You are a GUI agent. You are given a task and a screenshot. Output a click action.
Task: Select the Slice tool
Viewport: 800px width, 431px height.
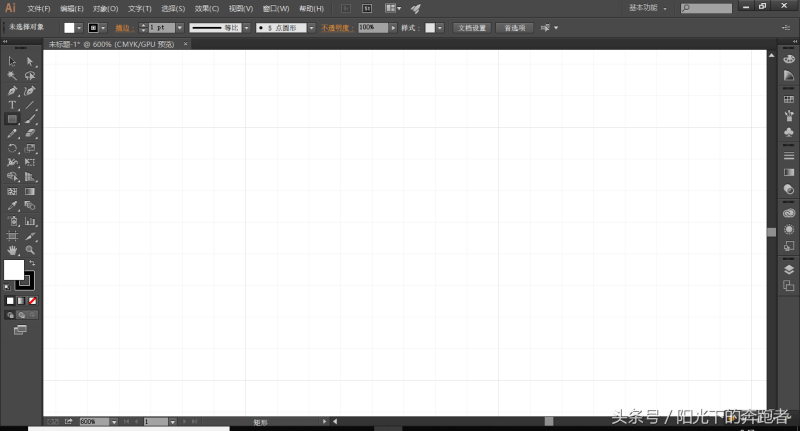tap(30, 236)
